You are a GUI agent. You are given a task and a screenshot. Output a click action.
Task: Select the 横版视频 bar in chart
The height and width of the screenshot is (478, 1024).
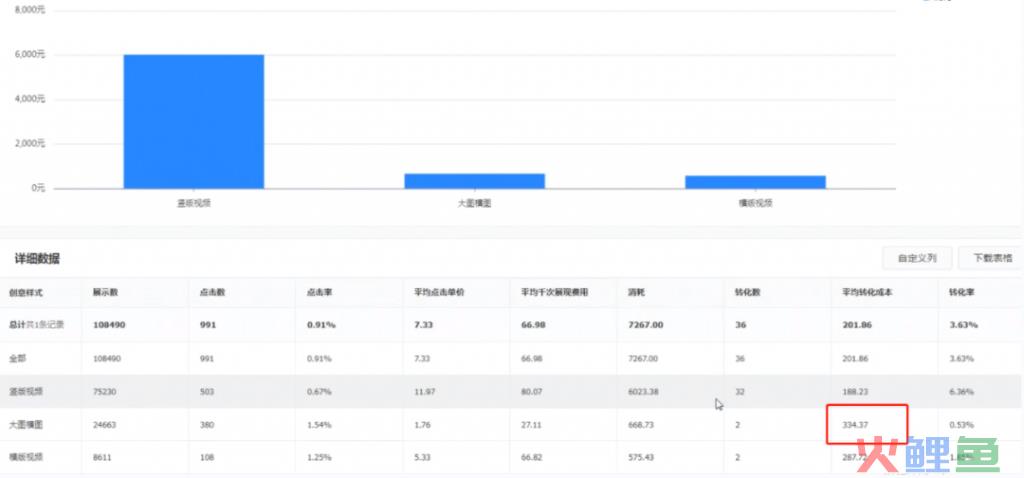[756, 182]
